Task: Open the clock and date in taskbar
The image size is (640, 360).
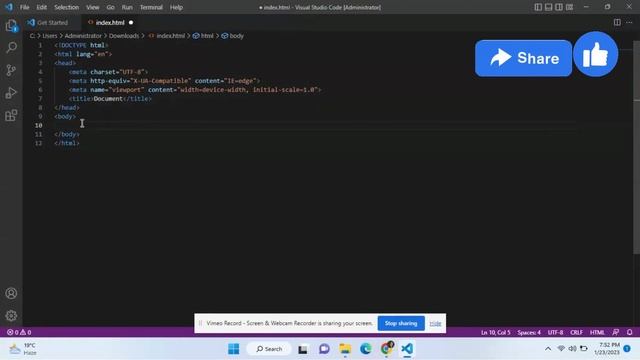Action: [x=607, y=349]
